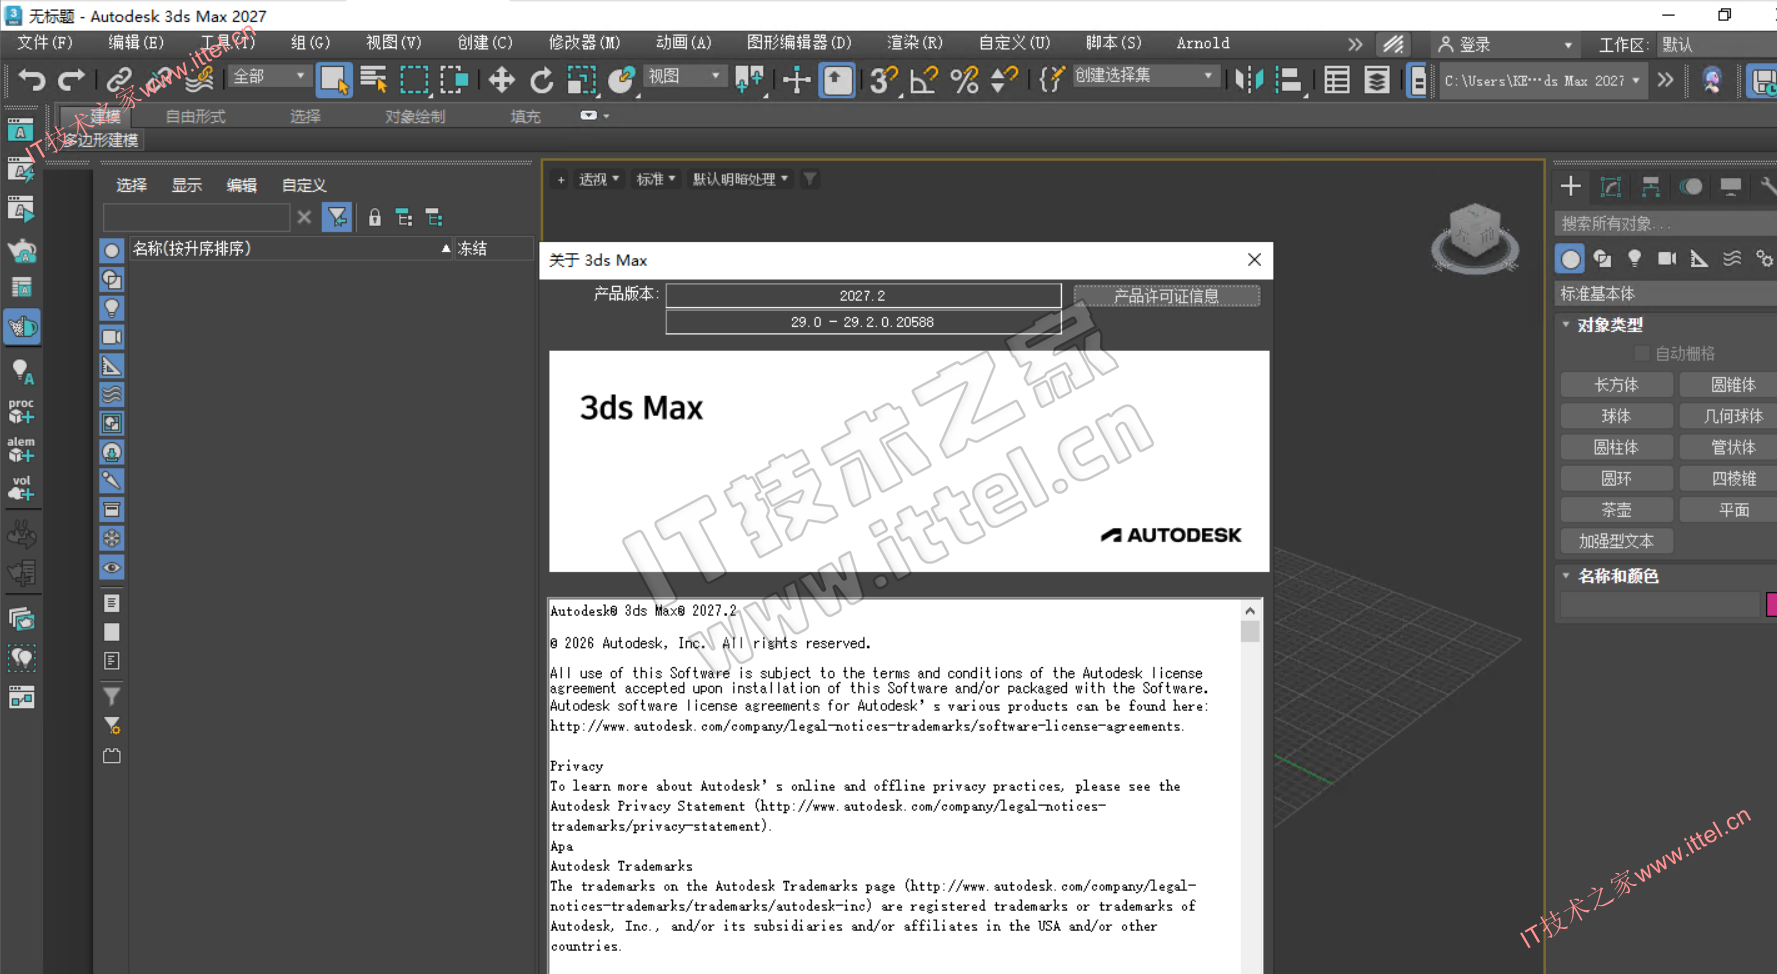Open the 标准 viewport menu
The height and width of the screenshot is (974, 1777).
[656, 179]
